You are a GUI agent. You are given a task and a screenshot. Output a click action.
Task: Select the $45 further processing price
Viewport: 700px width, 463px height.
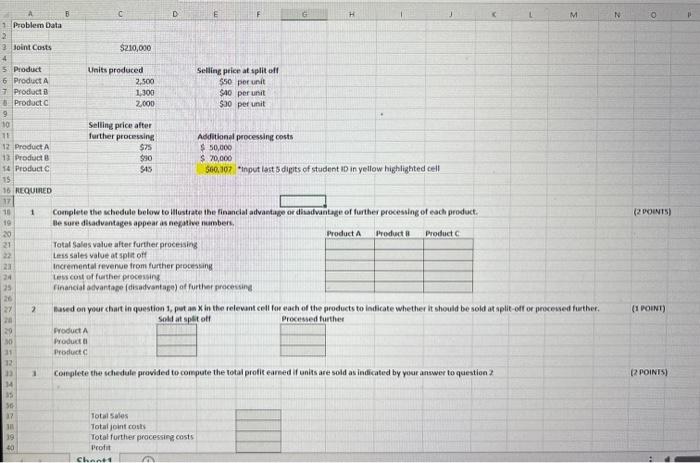[146, 169]
